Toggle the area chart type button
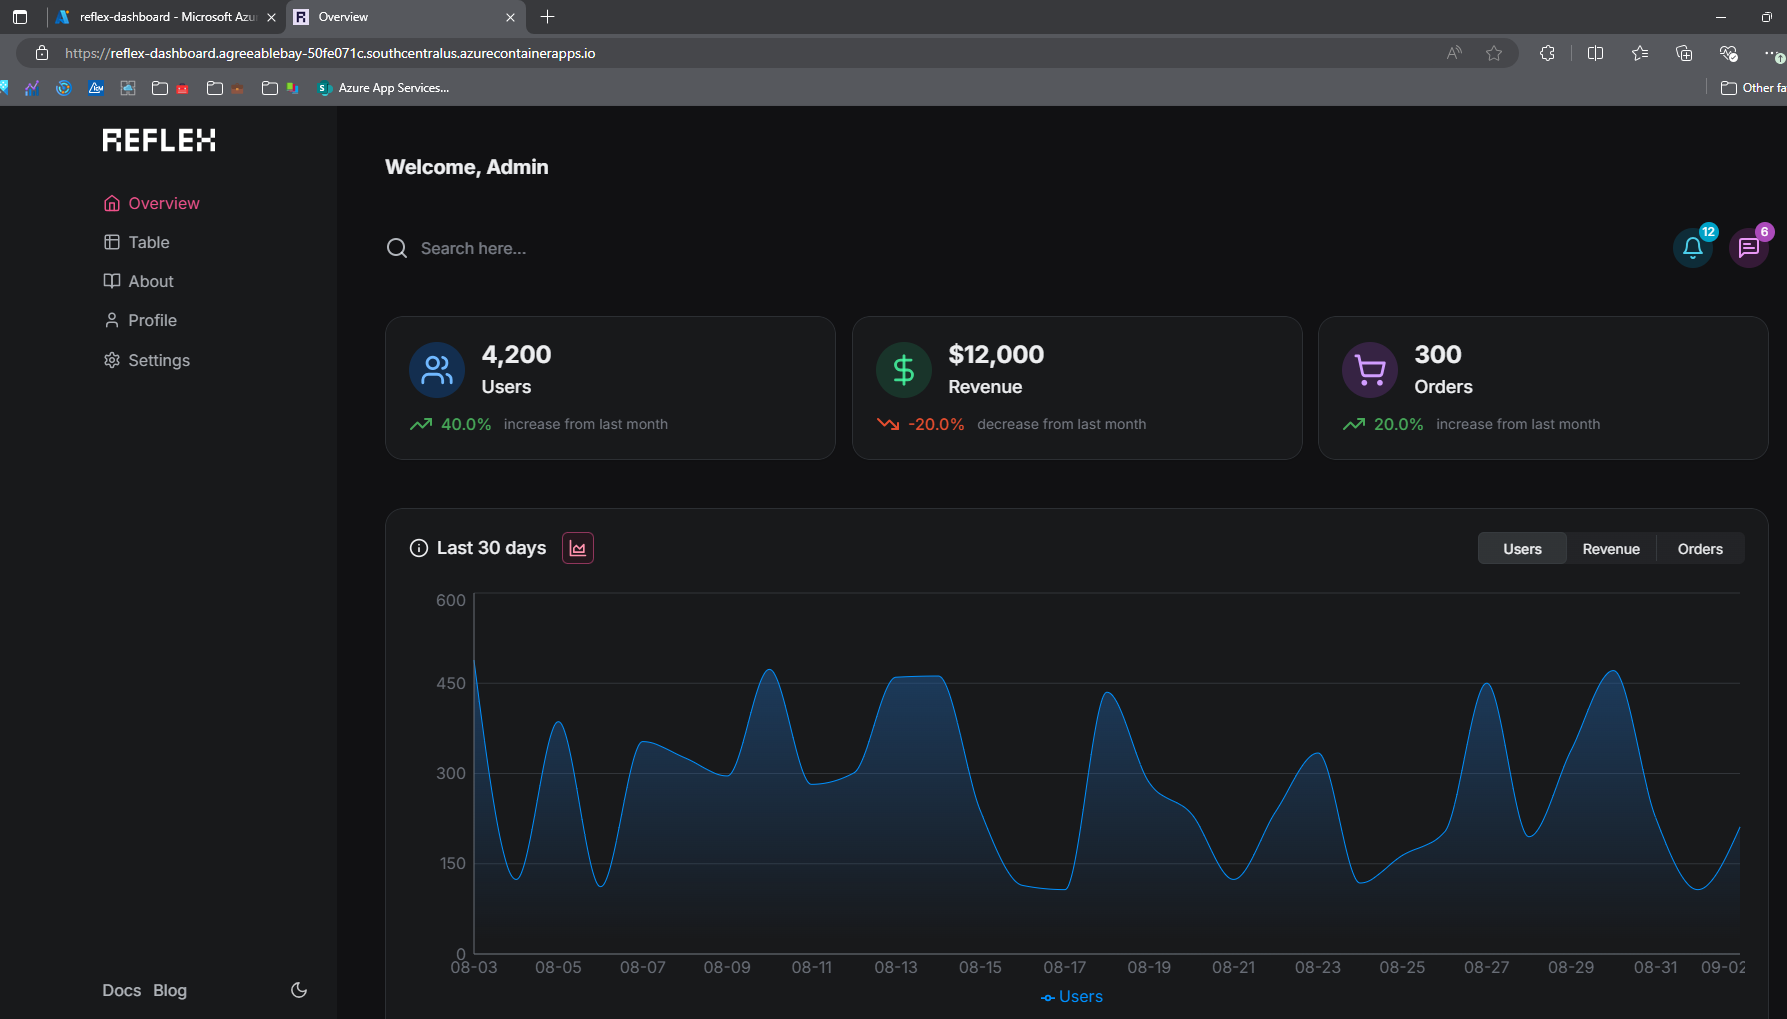Viewport: 1787px width, 1019px height. (578, 548)
